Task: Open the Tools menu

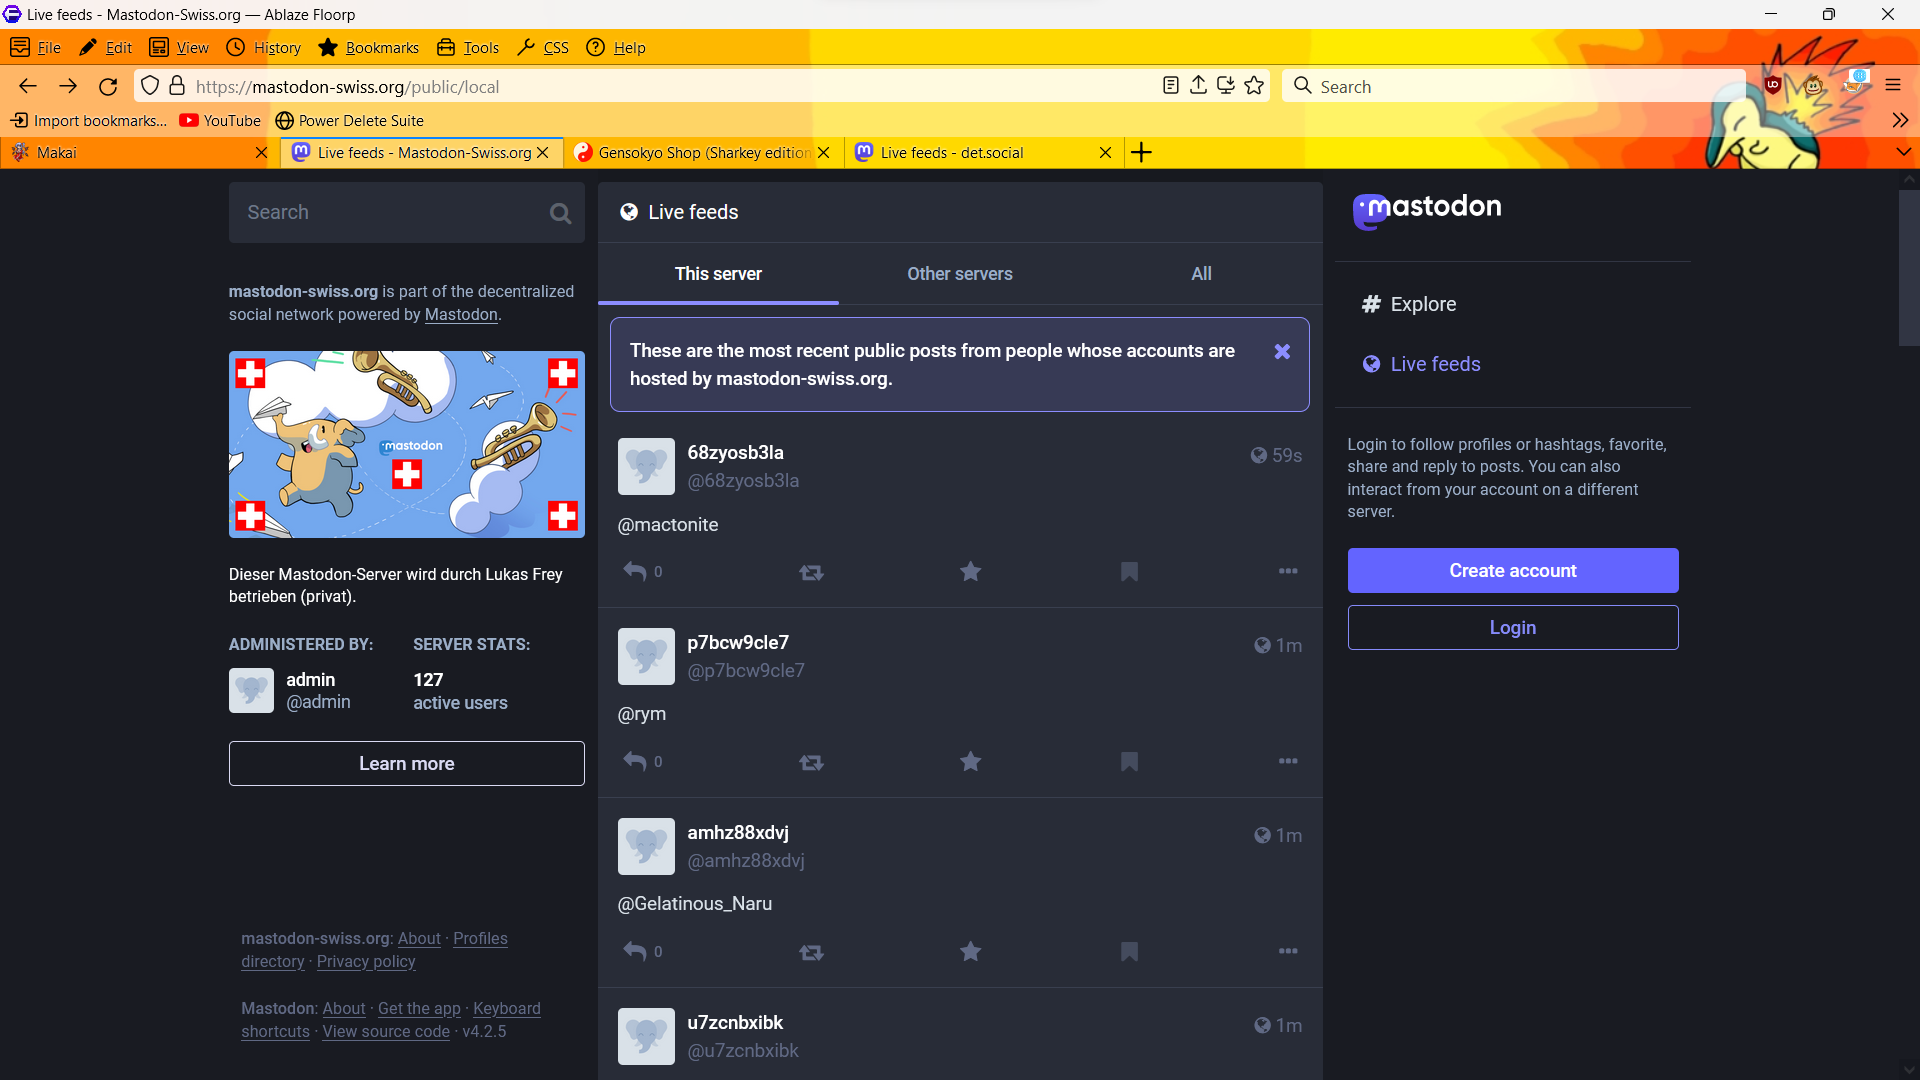Action: coord(468,47)
